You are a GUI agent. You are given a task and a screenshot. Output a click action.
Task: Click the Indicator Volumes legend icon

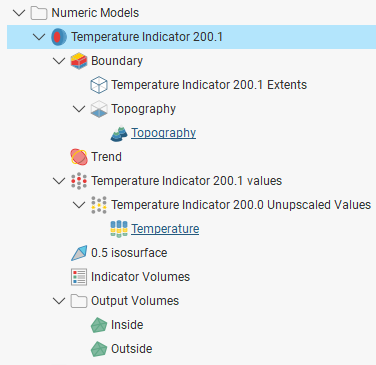[x=79, y=277]
